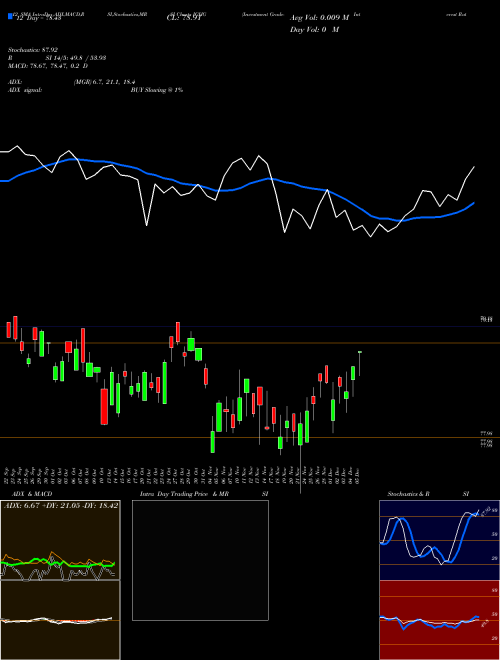Click the blue 12 Day SMA legend square
Image resolution: width=500 pixels, height=660 pixels.
coord(10,16)
